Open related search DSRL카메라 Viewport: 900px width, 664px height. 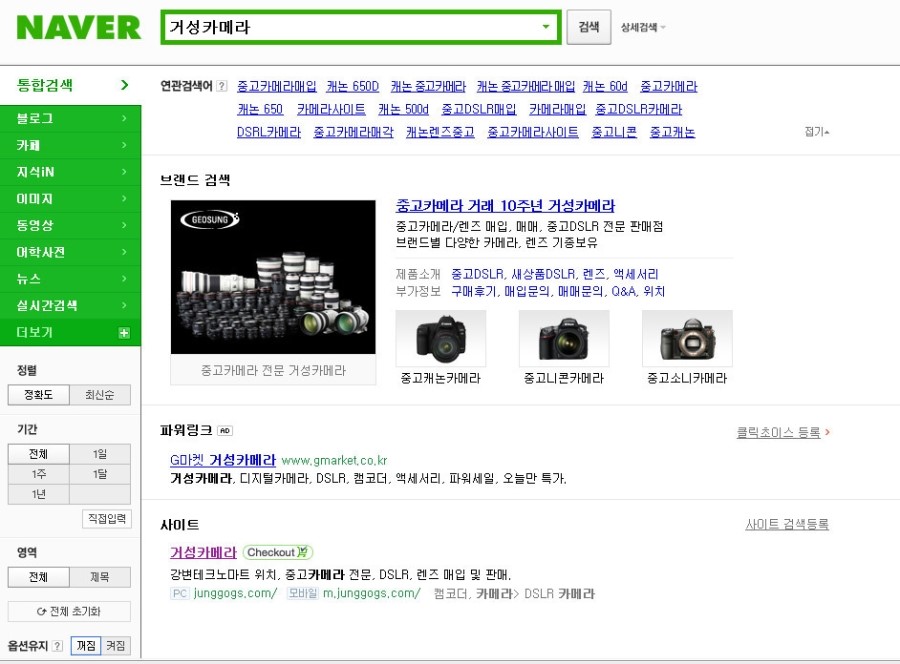[269, 132]
